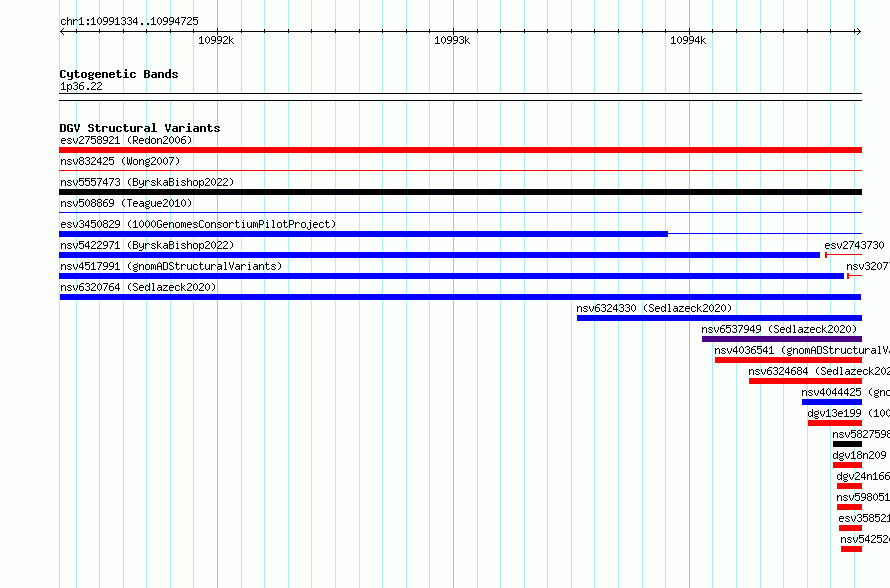Open the nsv6537949 (Sedlazeck2020) label

[779, 329]
